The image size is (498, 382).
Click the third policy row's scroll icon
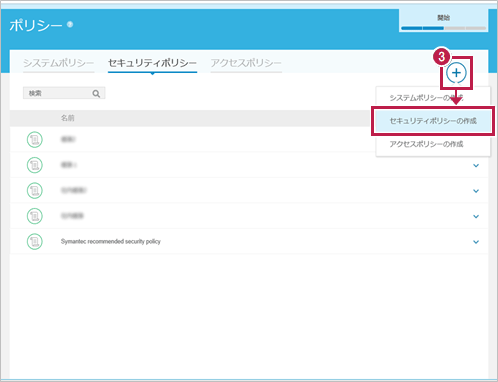pos(35,191)
